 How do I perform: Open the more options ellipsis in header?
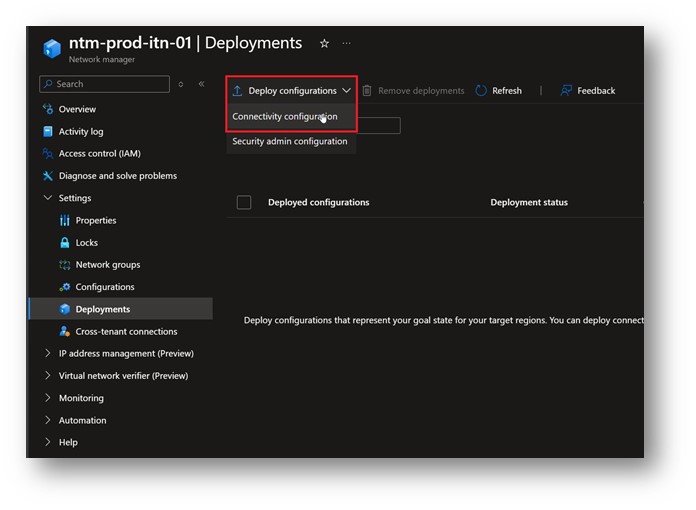346,43
